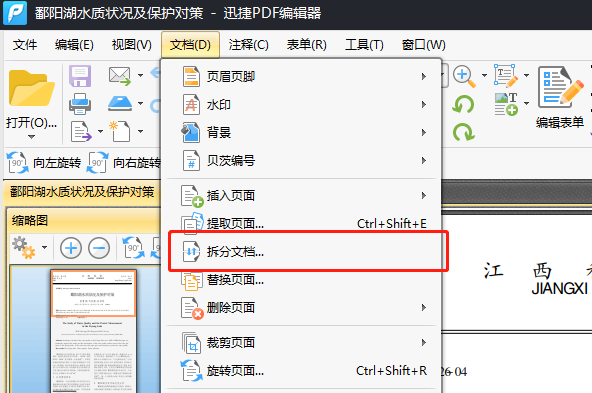Click green rotate counterclockwise icon
592x393 pixels.
[463, 104]
